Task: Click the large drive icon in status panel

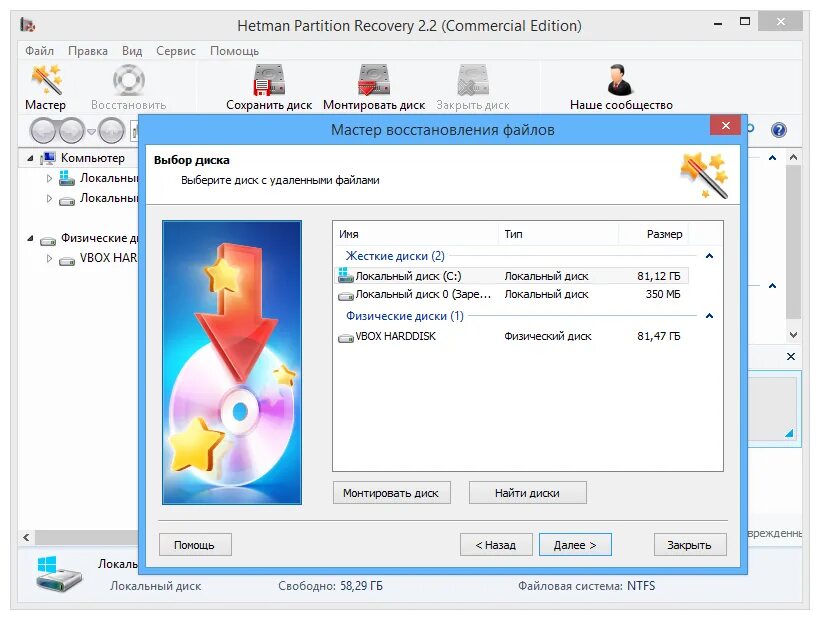Action: [58, 574]
